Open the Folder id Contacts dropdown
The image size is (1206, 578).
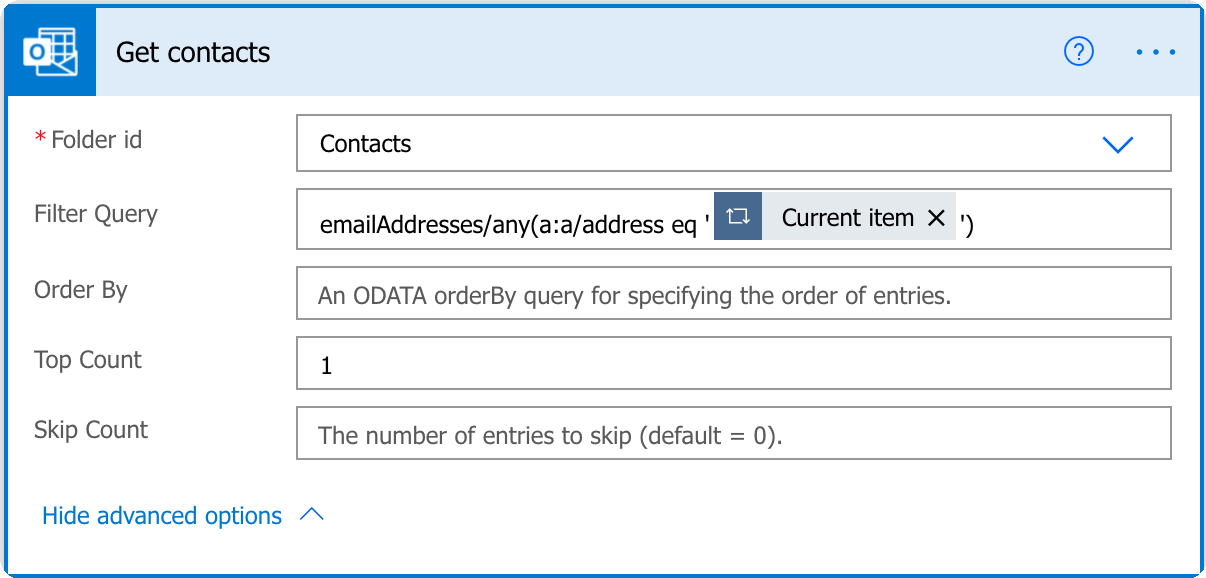(x=733, y=144)
